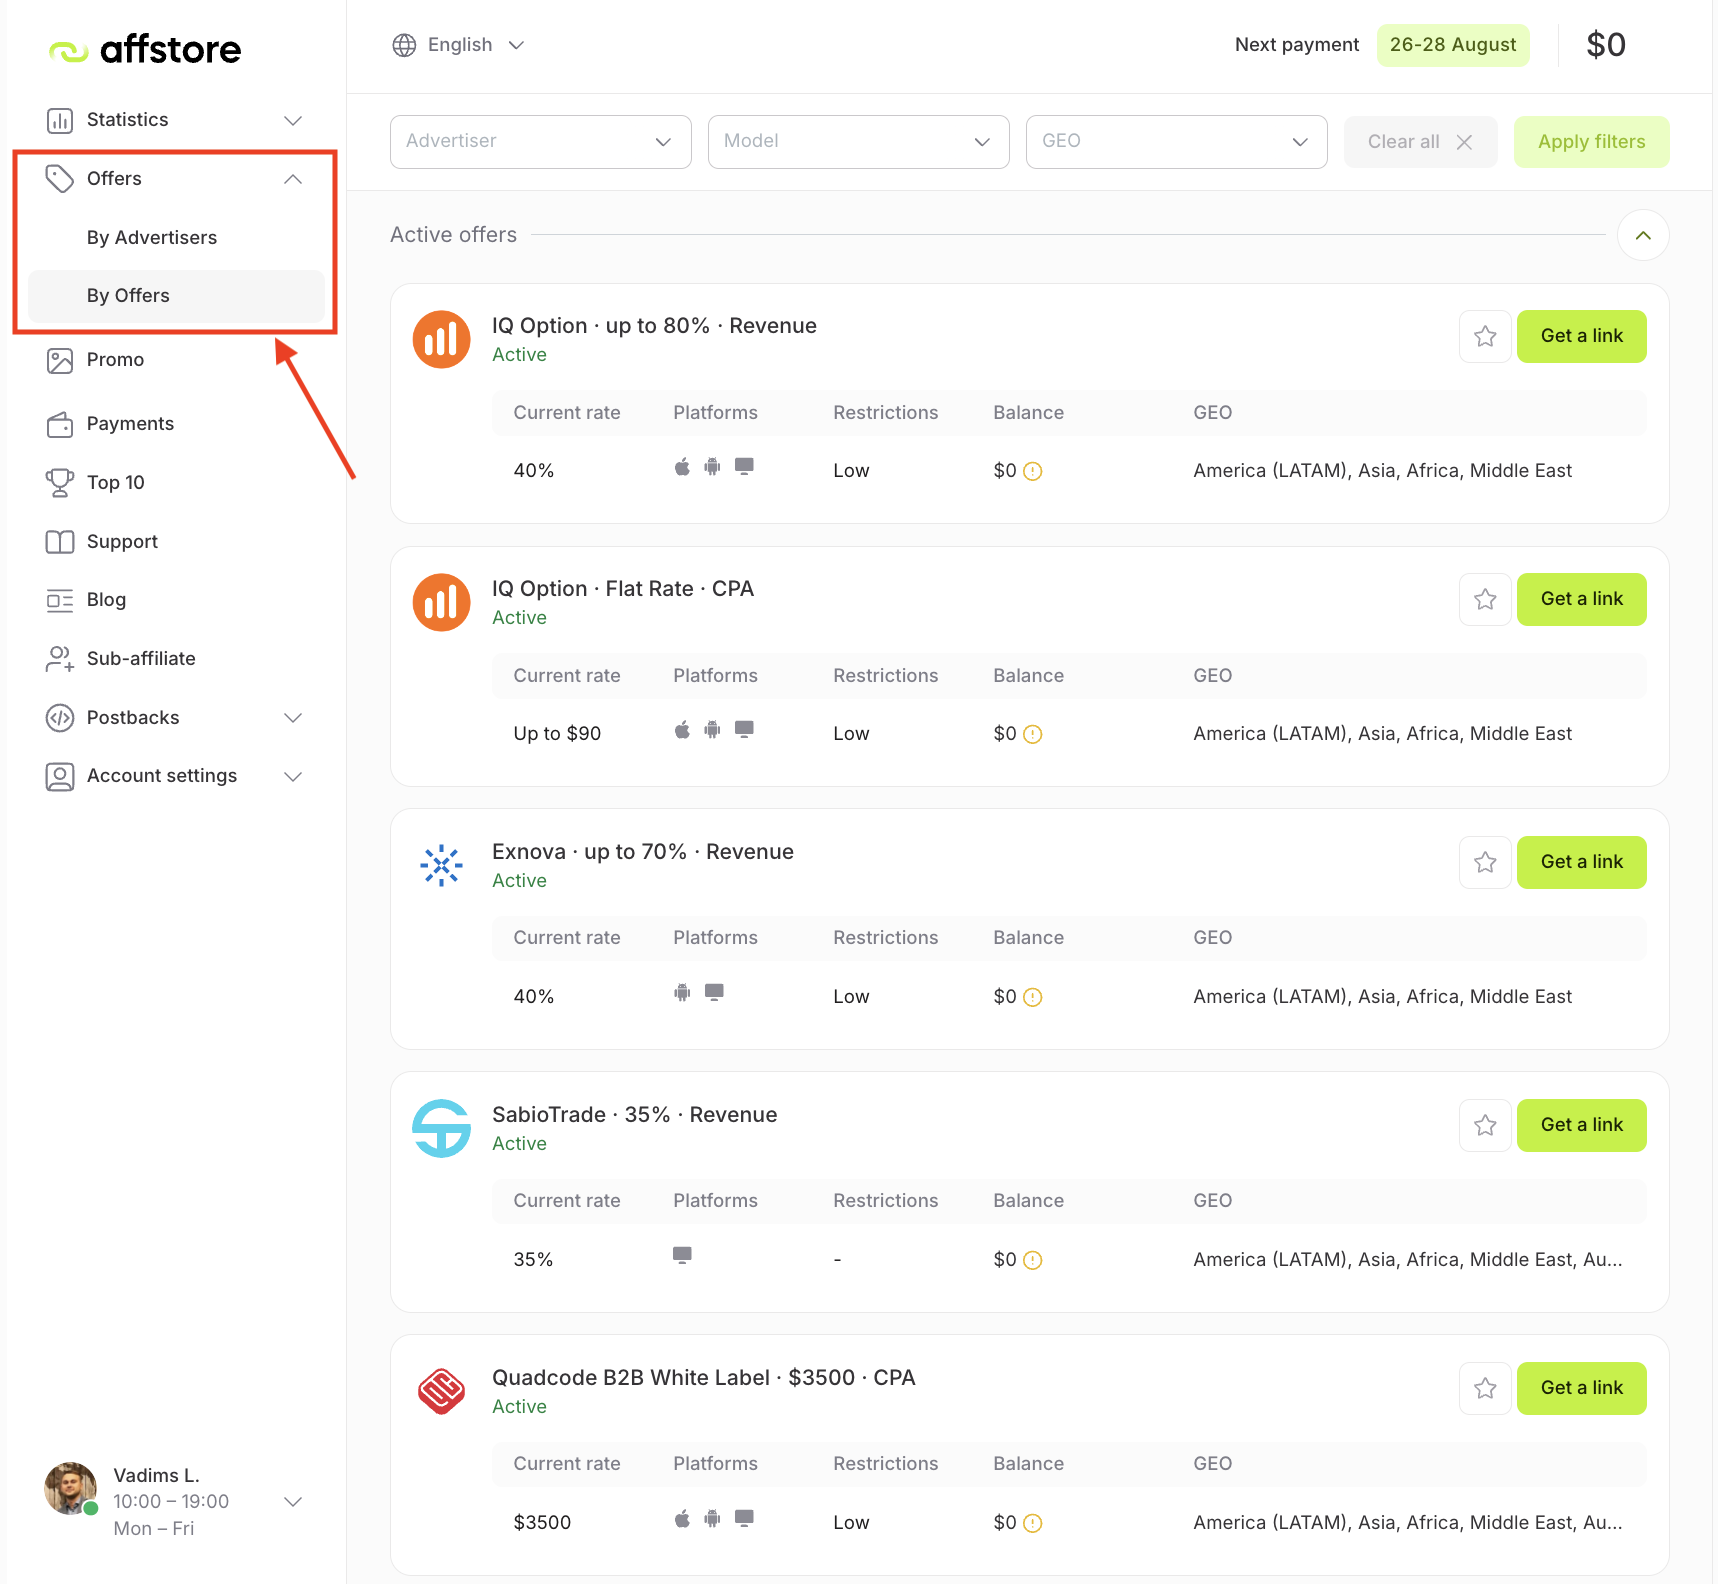Open the Next payment date chip

(1452, 44)
